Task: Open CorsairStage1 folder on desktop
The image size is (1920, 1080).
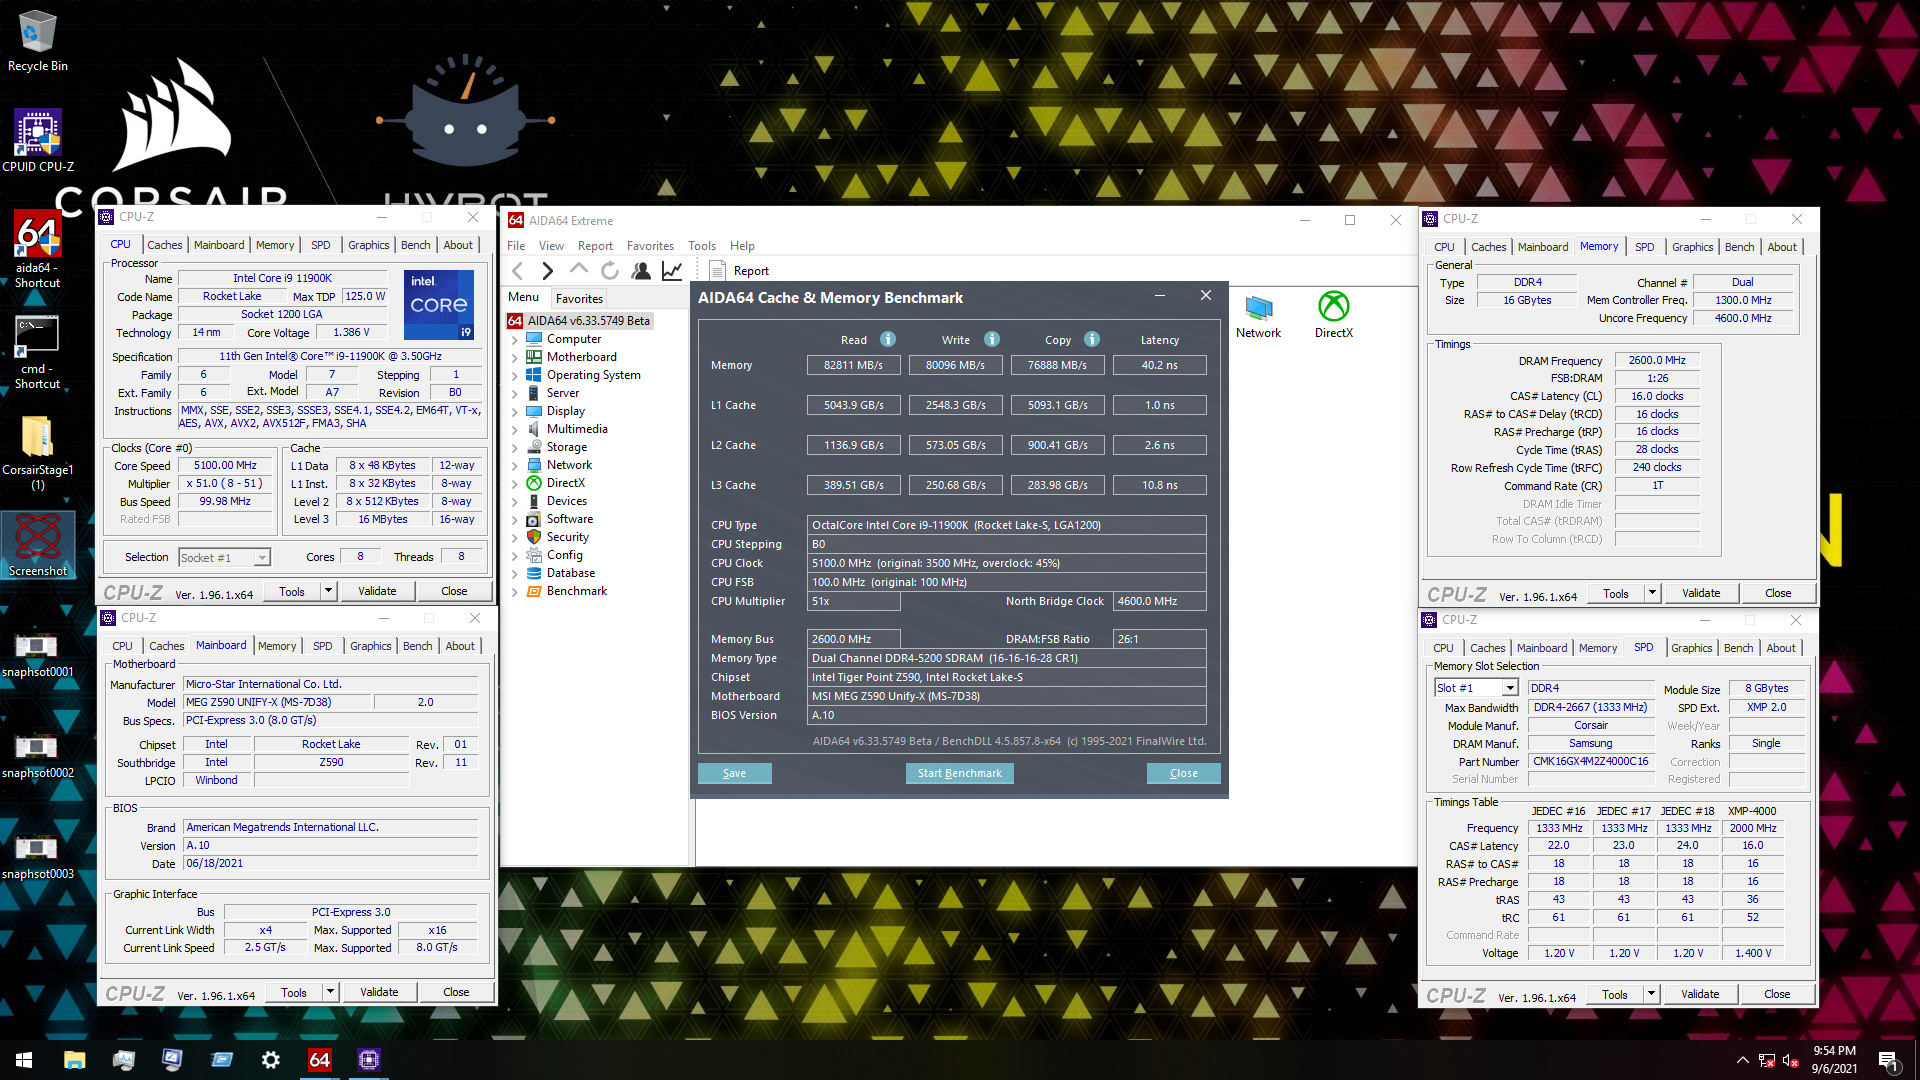Action: point(38,452)
